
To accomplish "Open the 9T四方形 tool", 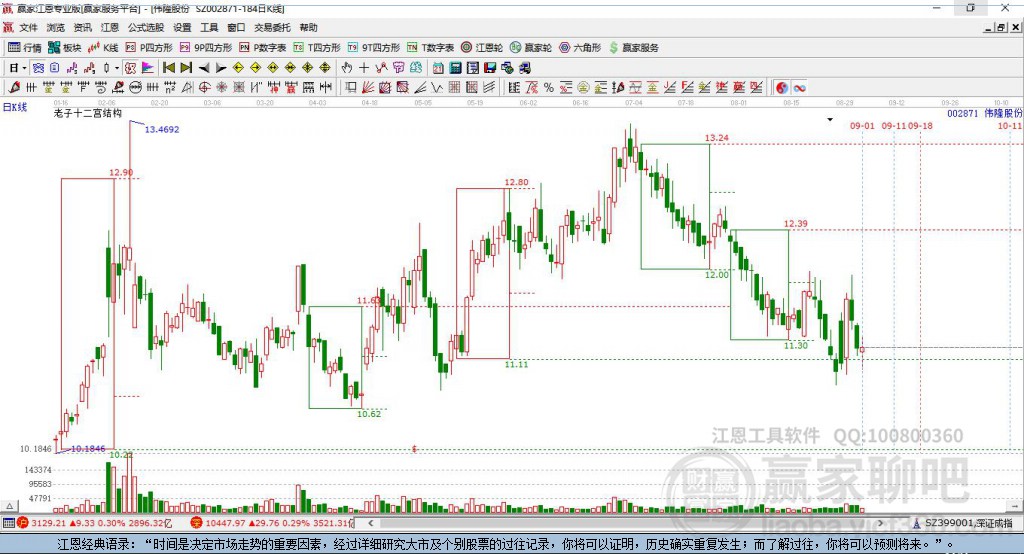I will pyautogui.click(x=374, y=48).
